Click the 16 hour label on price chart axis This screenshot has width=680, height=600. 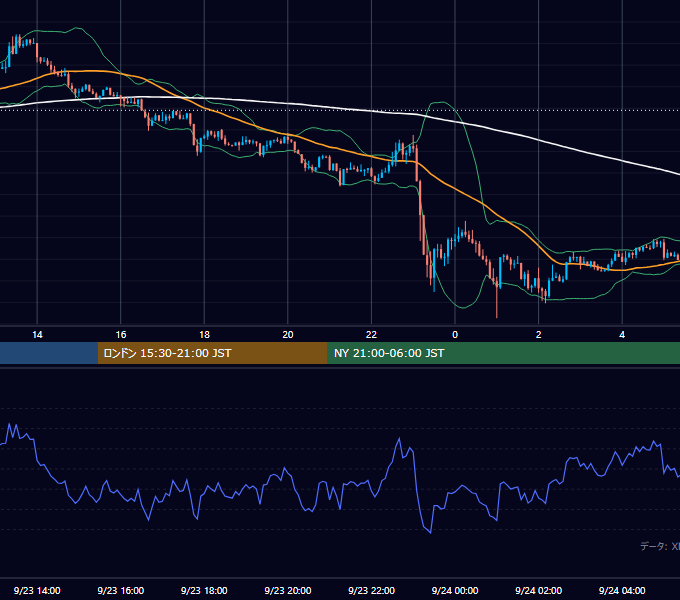[121, 335]
